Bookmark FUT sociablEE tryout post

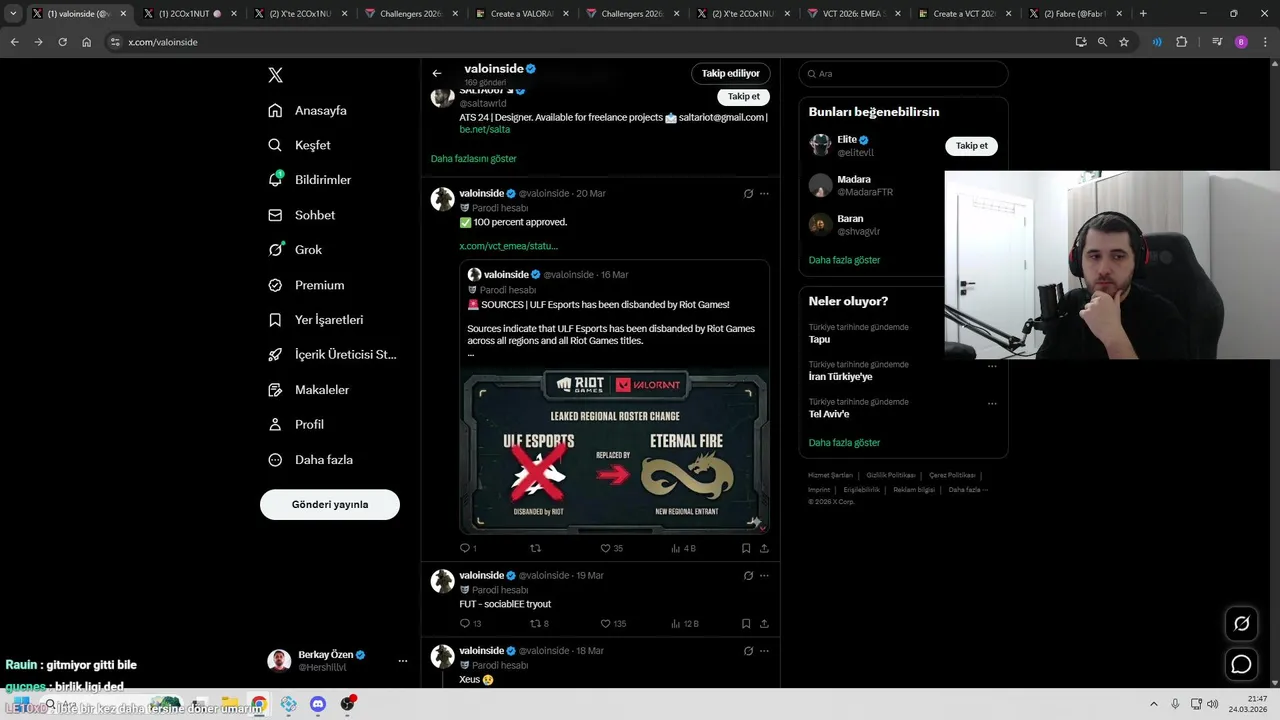point(746,624)
